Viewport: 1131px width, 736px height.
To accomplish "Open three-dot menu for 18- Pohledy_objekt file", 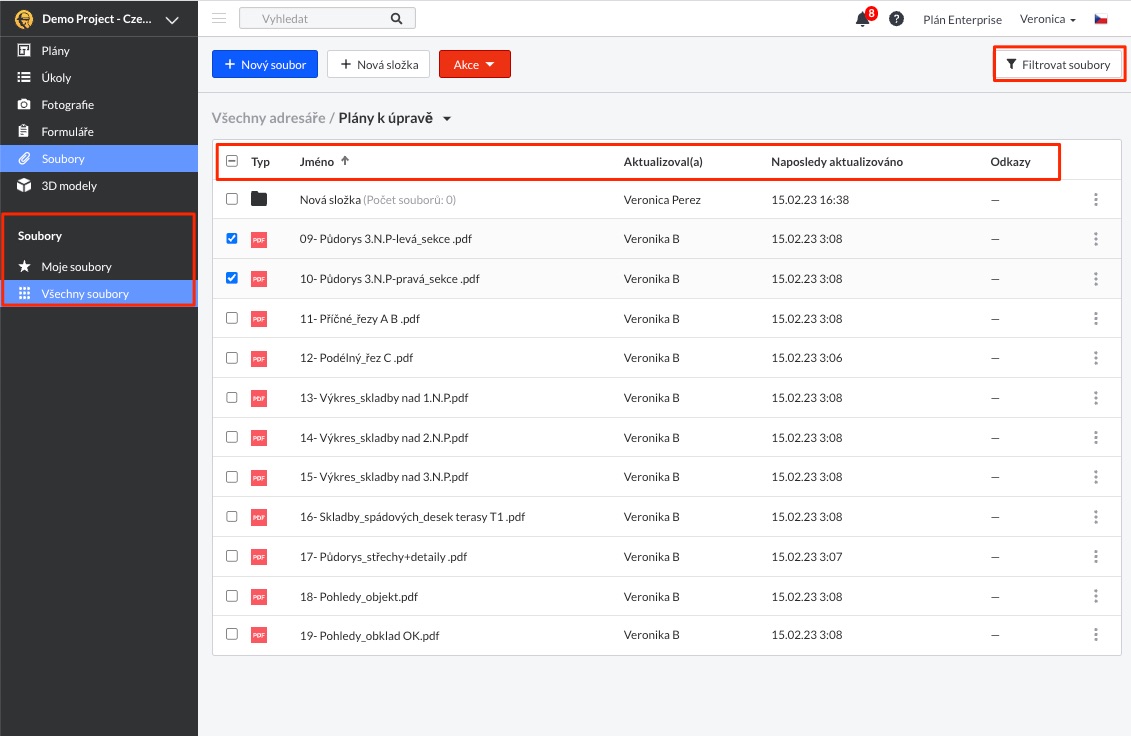I will pos(1096,596).
